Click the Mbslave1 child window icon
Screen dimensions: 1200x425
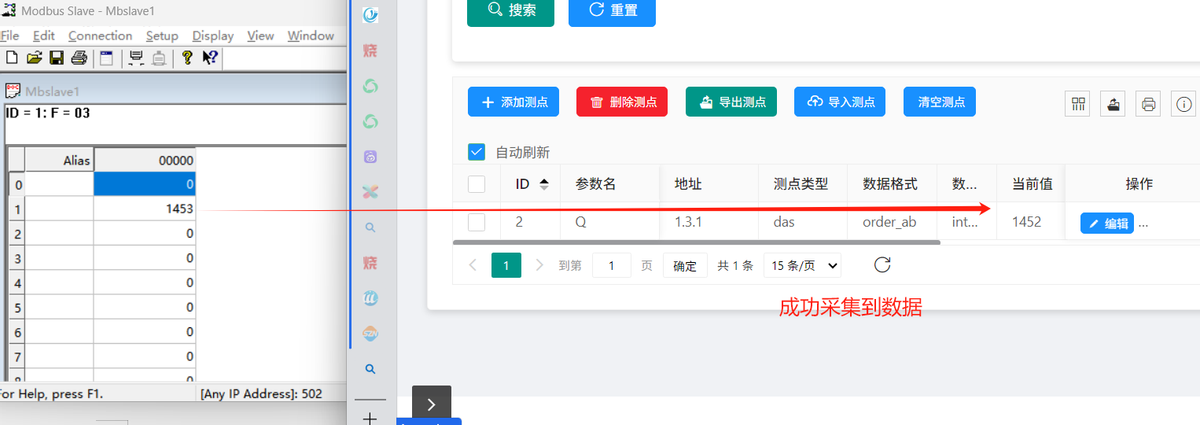click(13, 90)
